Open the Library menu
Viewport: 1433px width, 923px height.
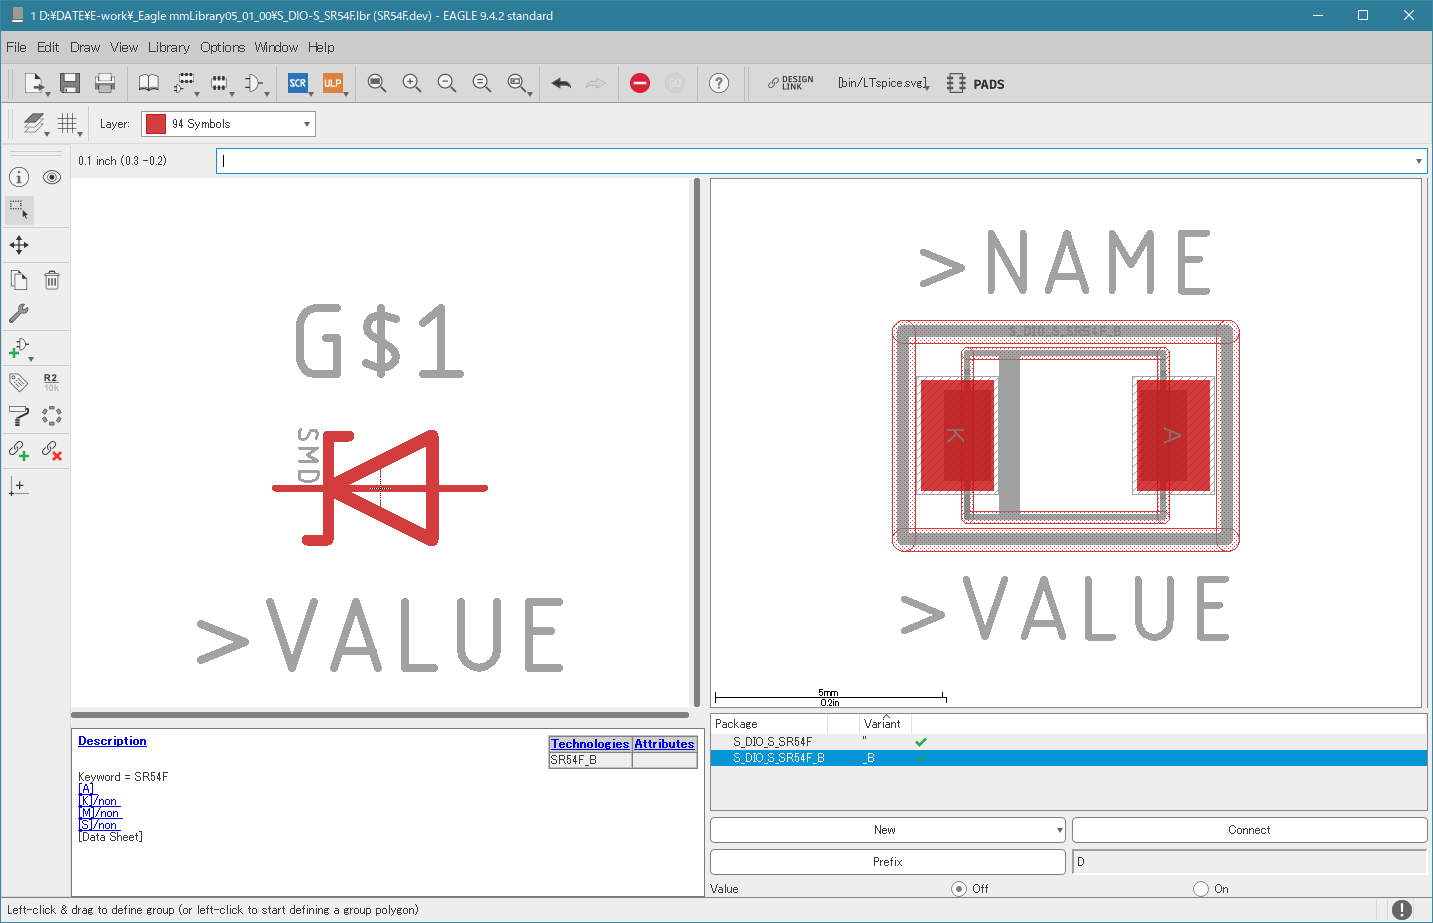pyautogui.click(x=168, y=47)
